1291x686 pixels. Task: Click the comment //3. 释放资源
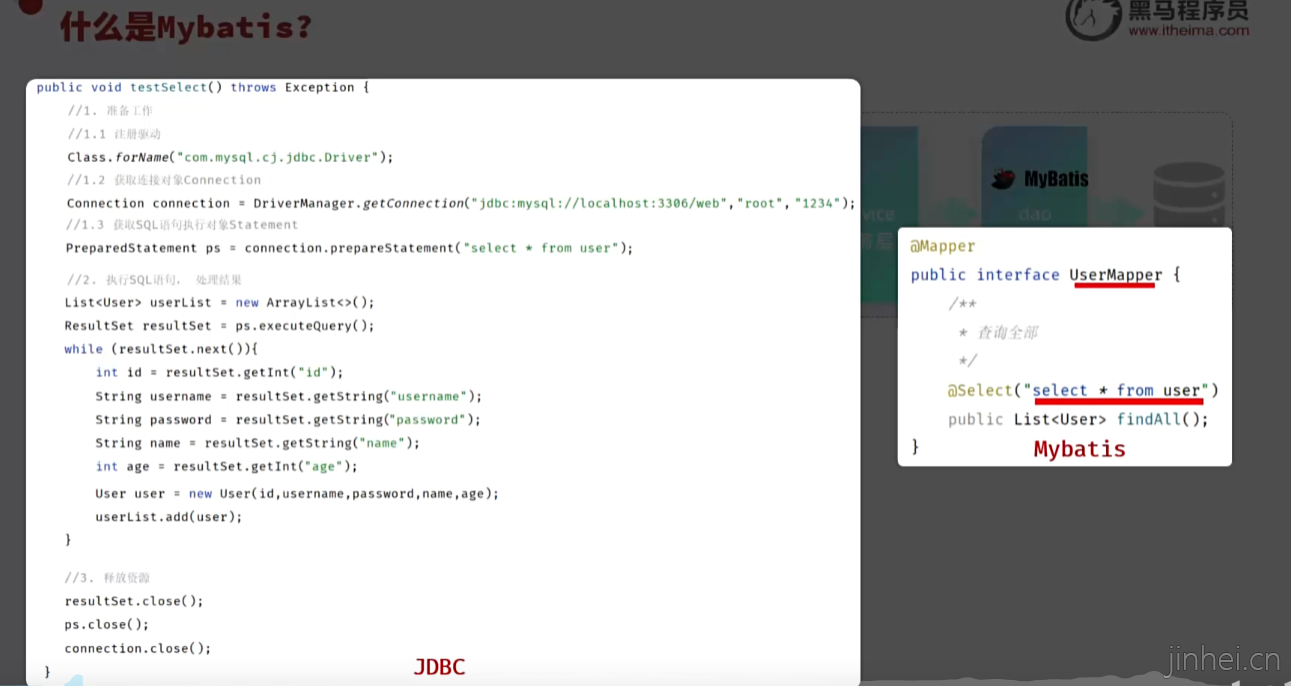click(107, 578)
